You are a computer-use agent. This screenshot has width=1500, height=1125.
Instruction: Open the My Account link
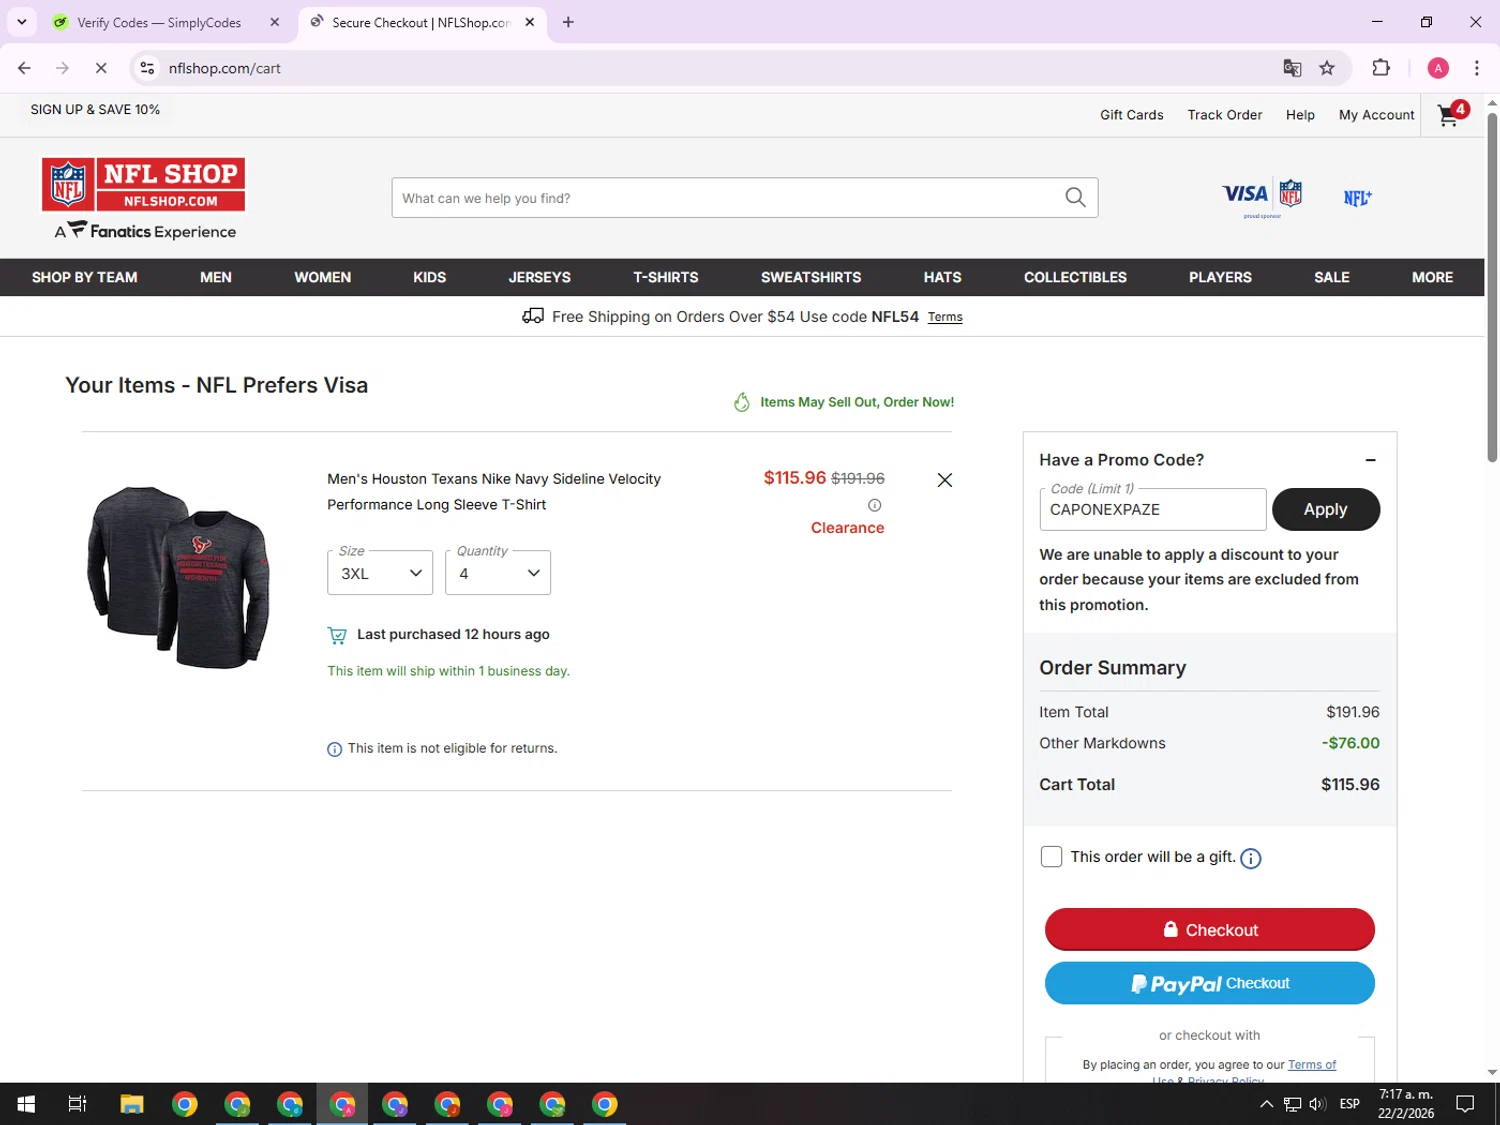pos(1377,115)
